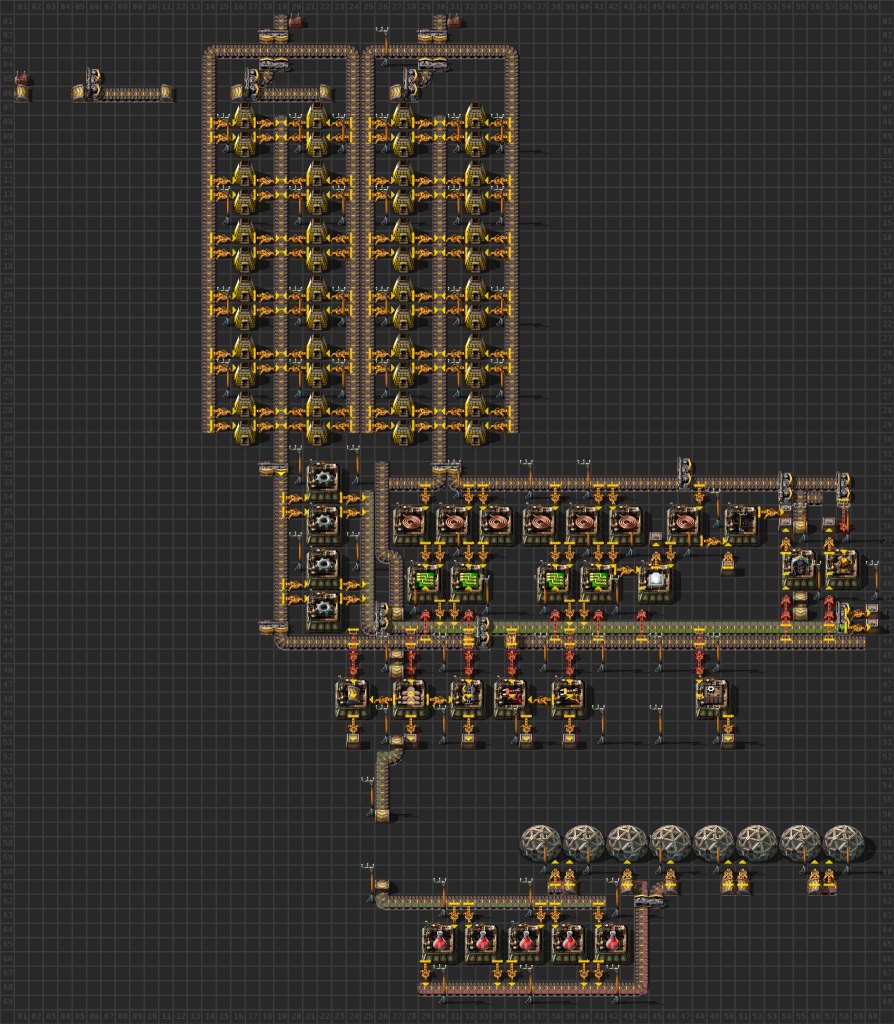The width and height of the screenshot is (894, 1024).
Task: Click the bottom-left furnace of the left smelting block
Action: point(244,431)
